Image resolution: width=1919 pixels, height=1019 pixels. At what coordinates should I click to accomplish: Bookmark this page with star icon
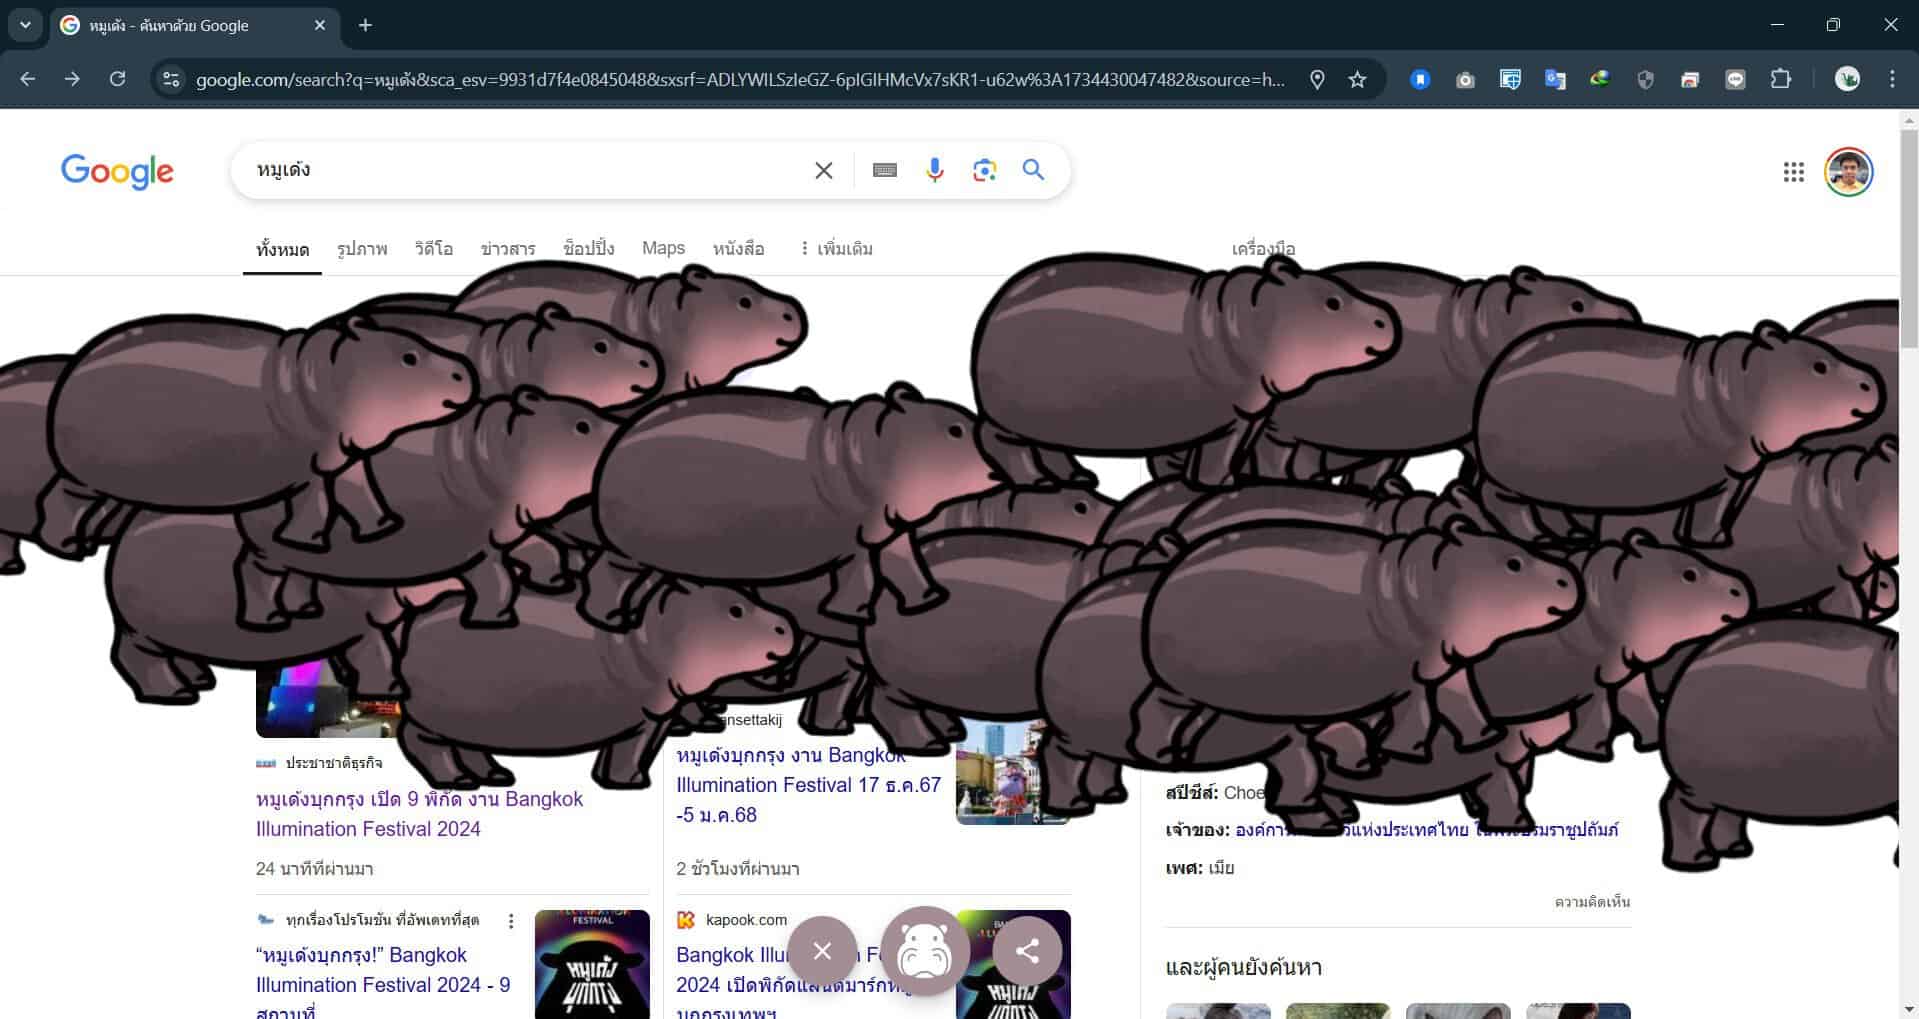(1357, 79)
